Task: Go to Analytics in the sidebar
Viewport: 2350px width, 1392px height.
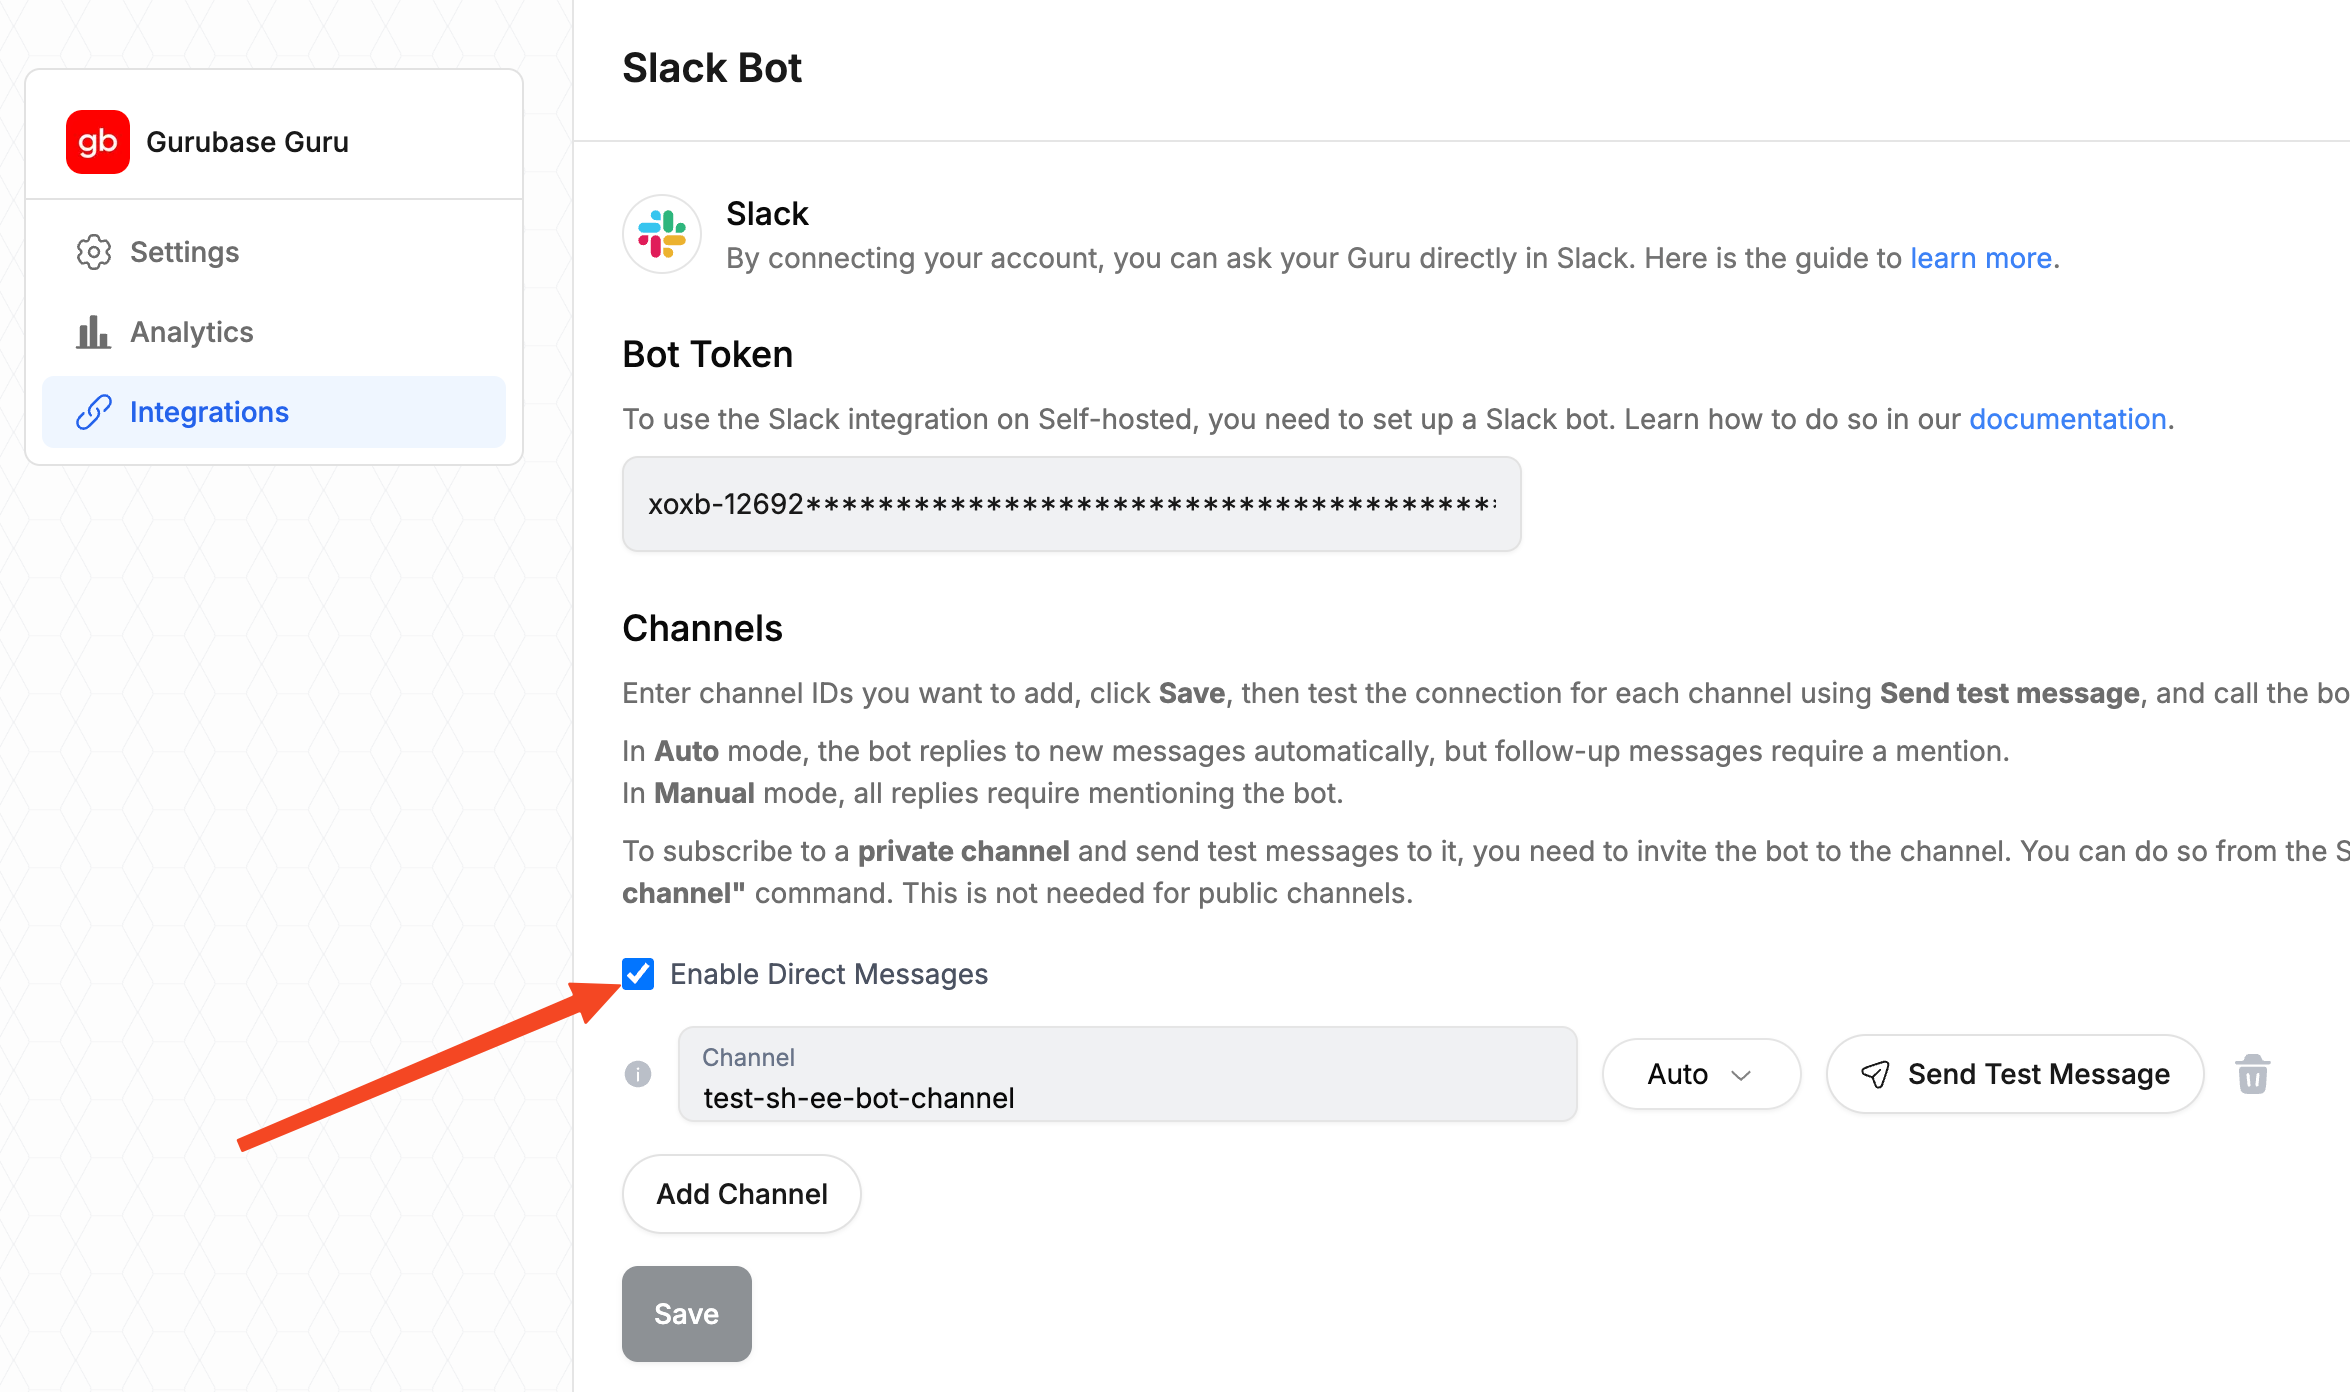Action: 192,332
